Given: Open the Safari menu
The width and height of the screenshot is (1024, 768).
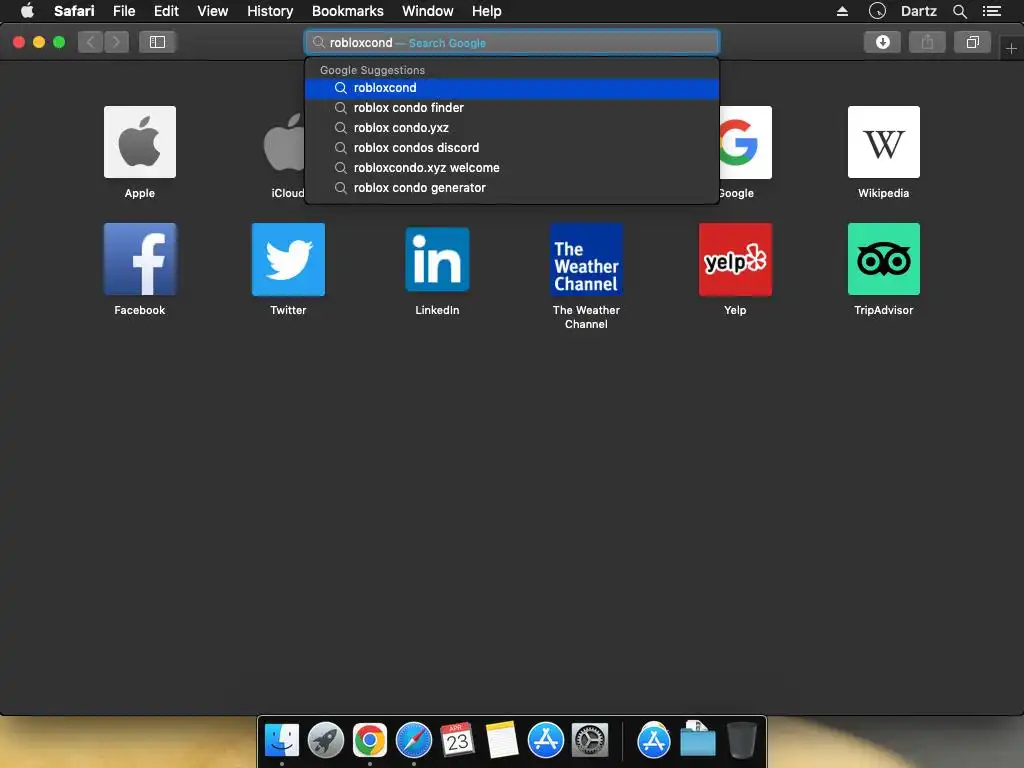Looking at the screenshot, I should pos(74,10).
